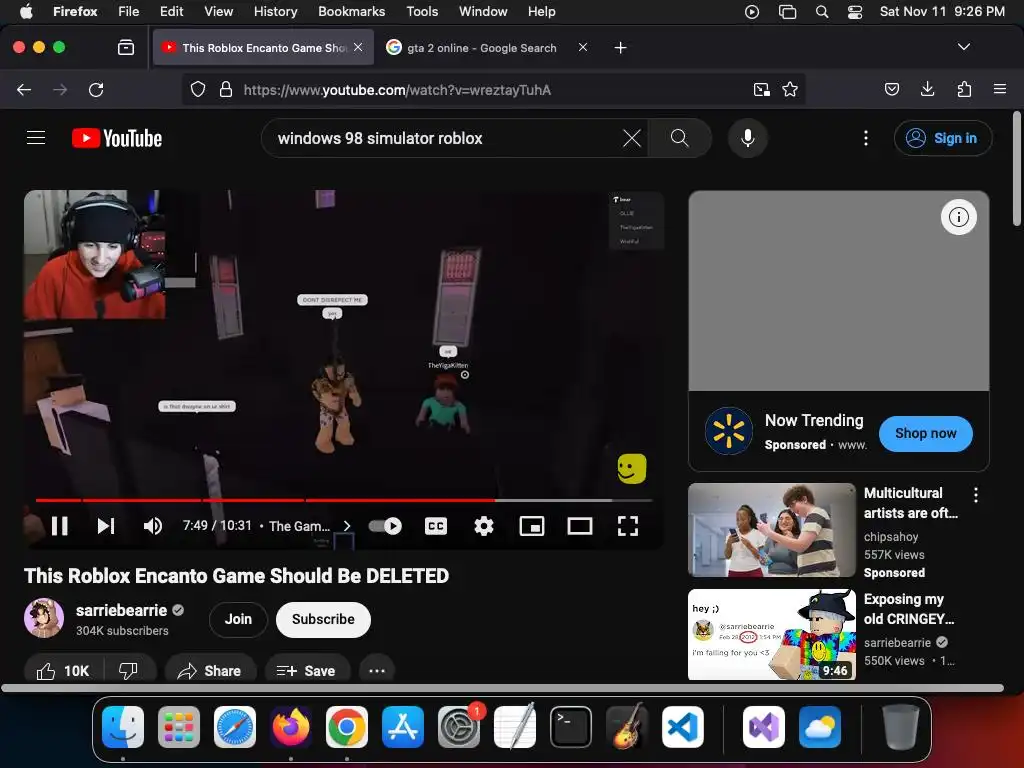The height and width of the screenshot is (768, 1024).
Task: Open the Bookmarks menu
Action: (351, 11)
